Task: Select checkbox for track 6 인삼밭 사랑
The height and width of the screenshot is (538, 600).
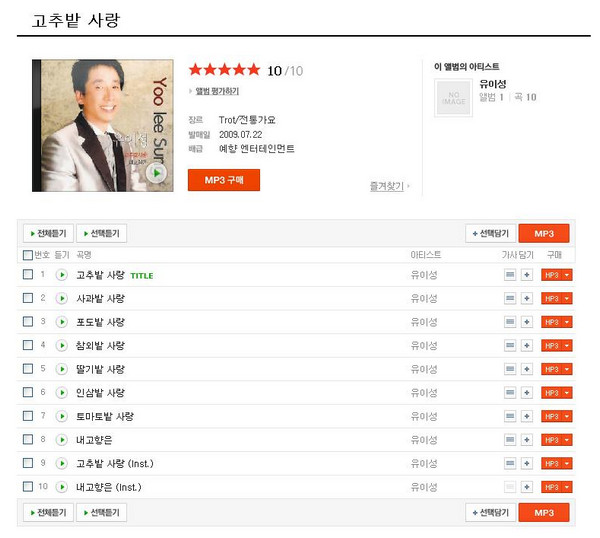Action: 28,392
